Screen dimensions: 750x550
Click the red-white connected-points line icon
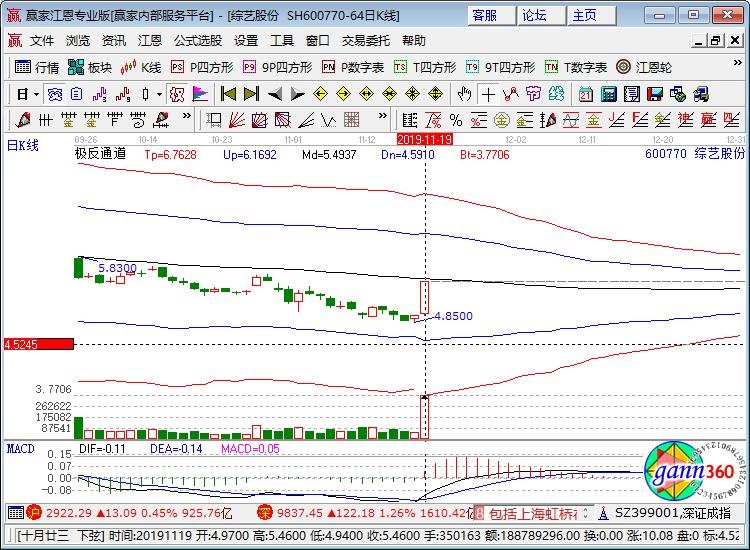tap(511, 94)
